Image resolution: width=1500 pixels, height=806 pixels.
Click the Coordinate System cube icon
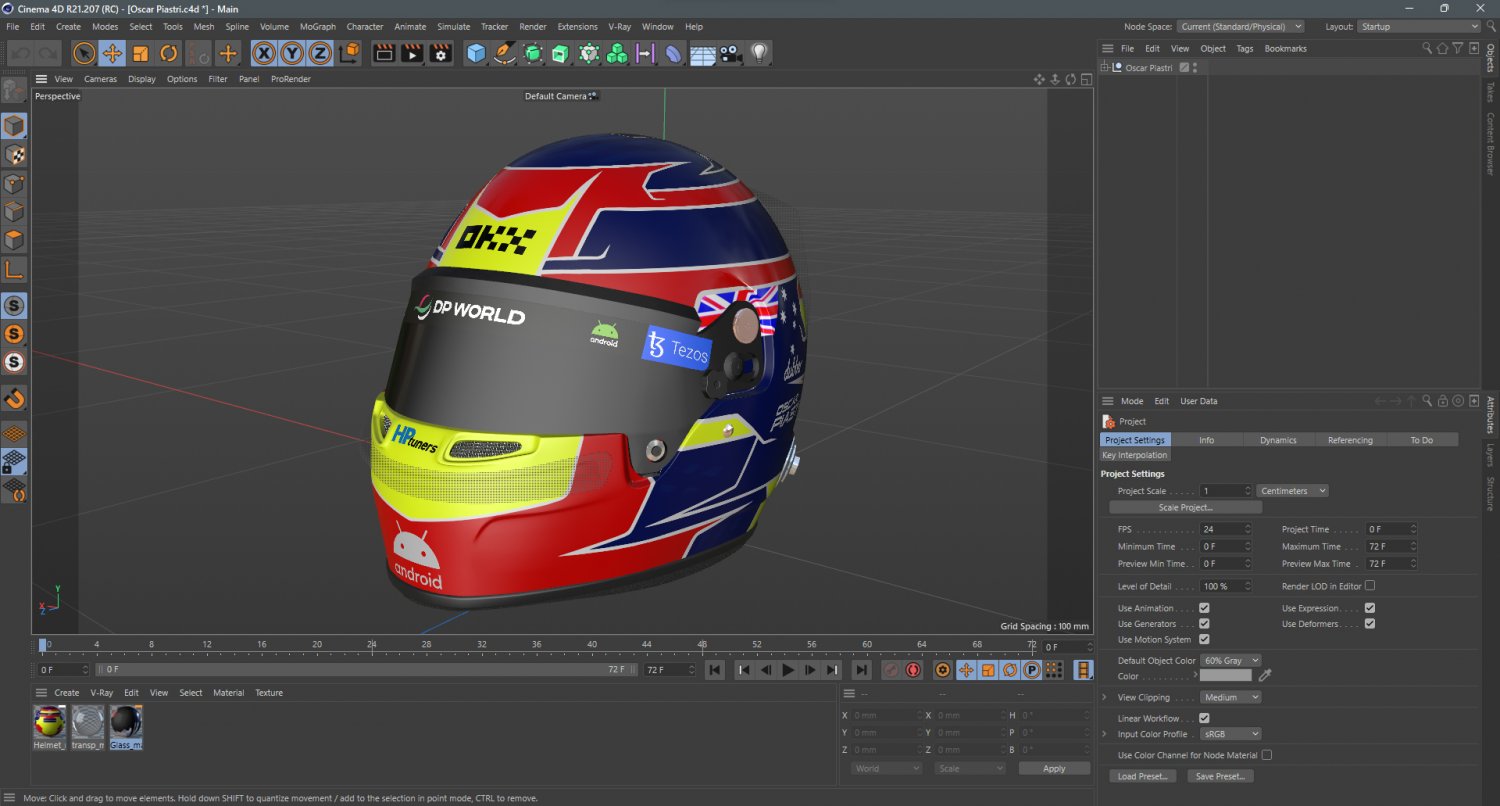coord(348,53)
